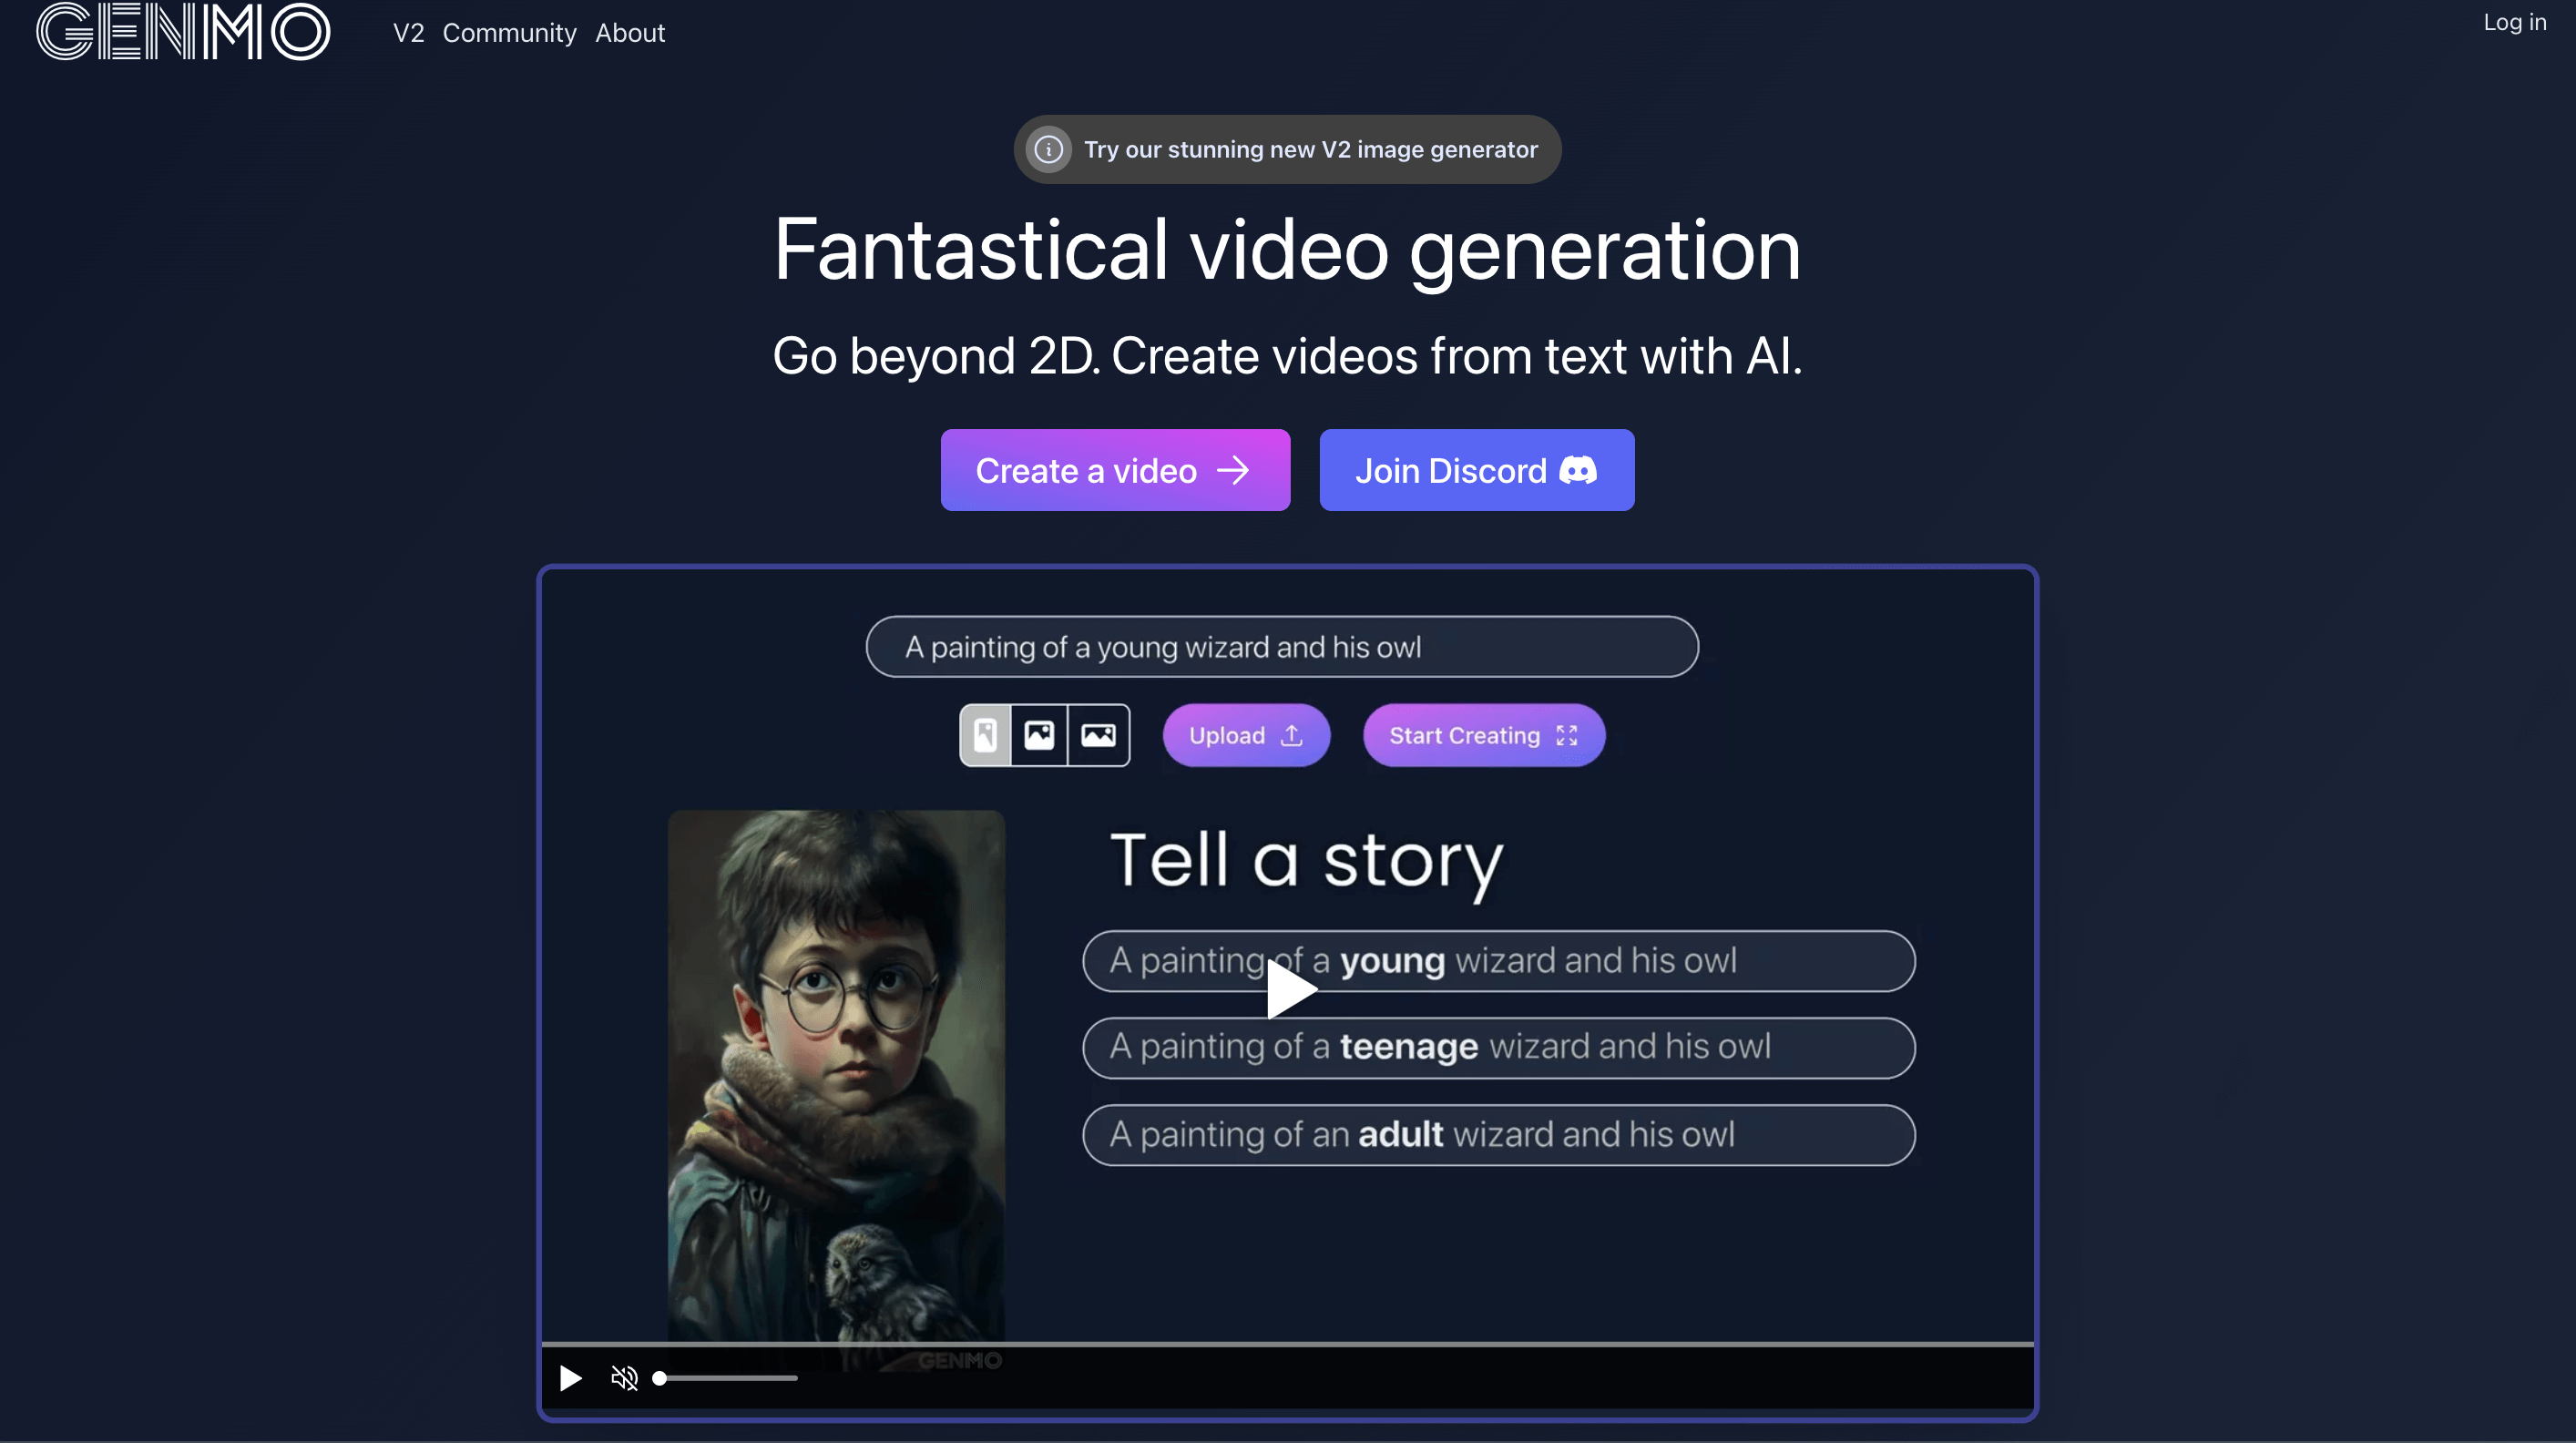
Task: Click the large center play button
Action: click(1290, 989)
